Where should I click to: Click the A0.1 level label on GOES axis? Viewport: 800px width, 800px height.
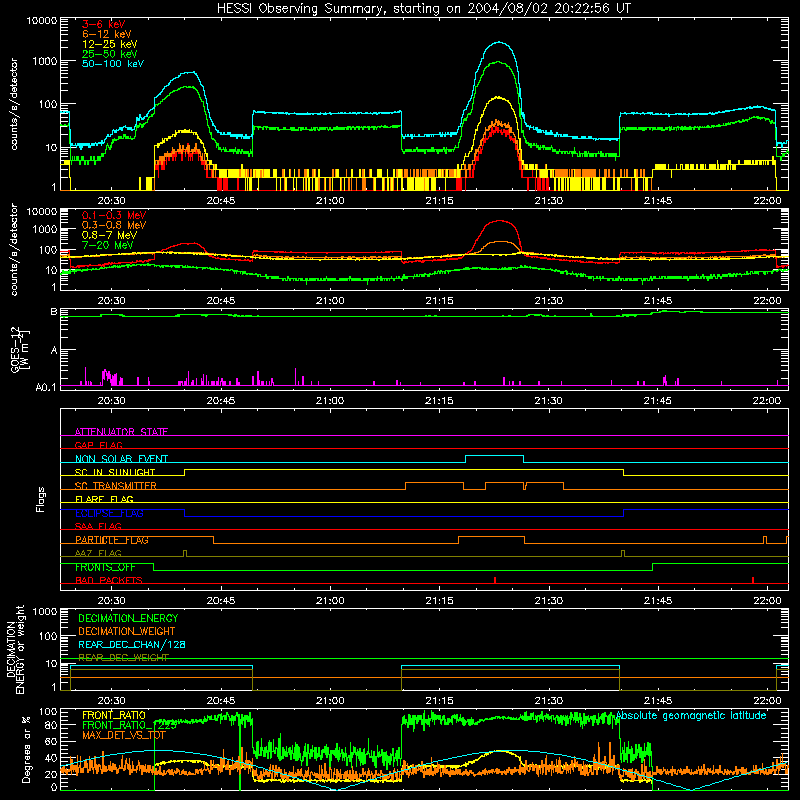pos(46,387)
